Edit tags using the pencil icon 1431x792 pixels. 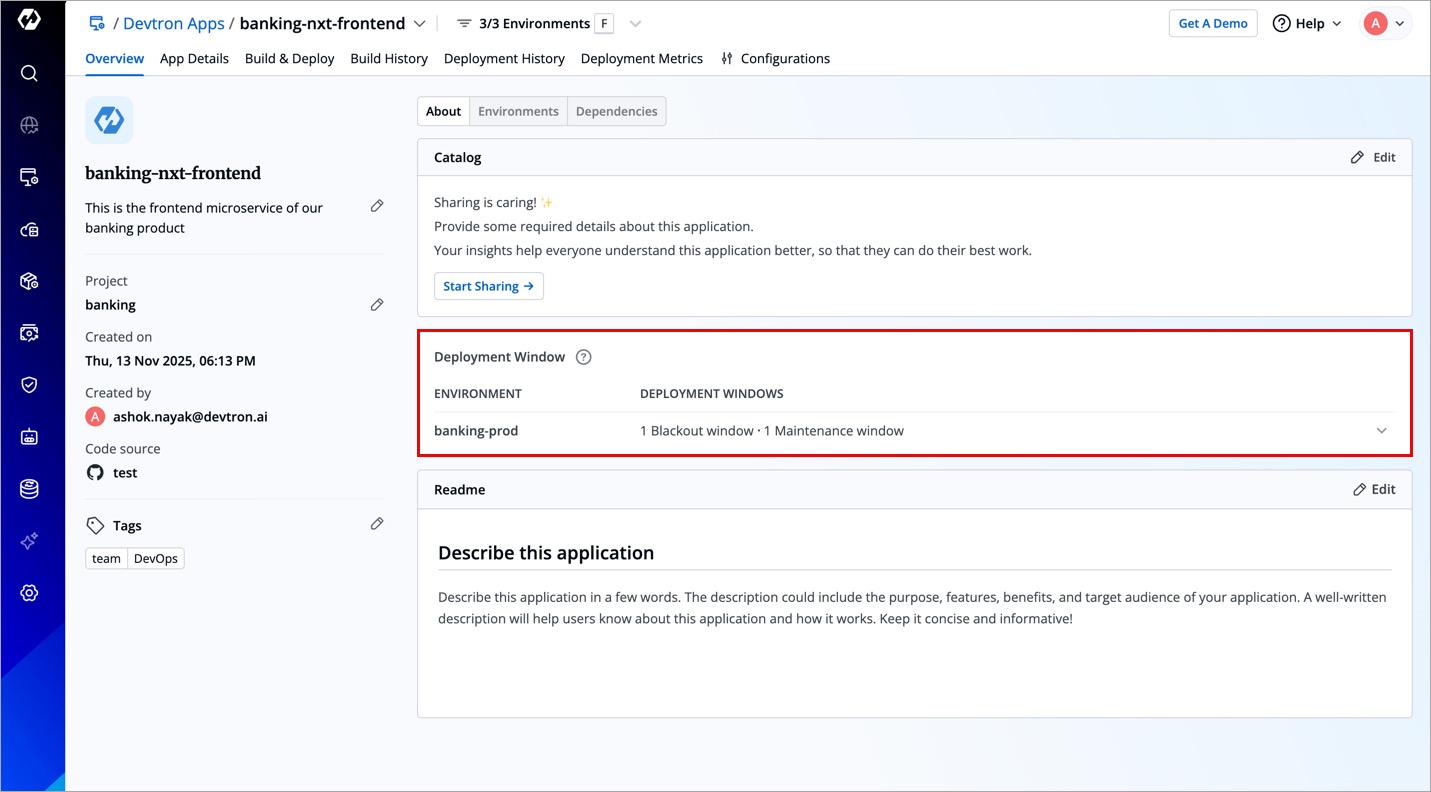pos(377,524)
